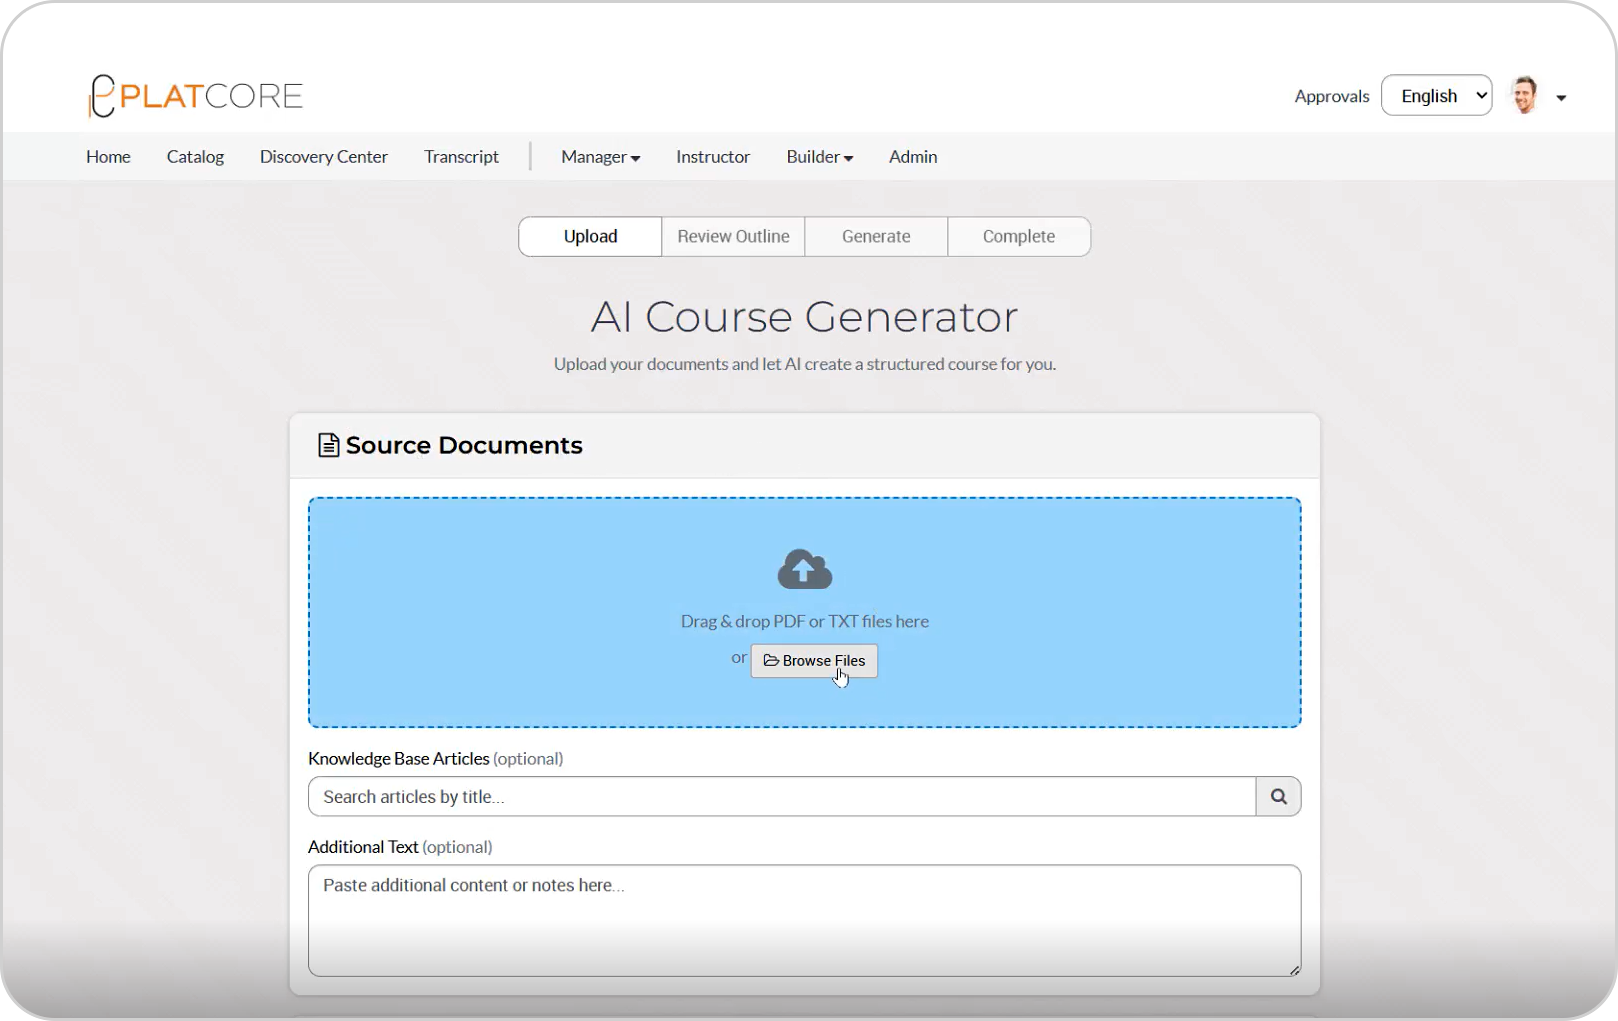1618x1021 pixels.
Task: Click the additional notes text area
Action: (804, 920)
